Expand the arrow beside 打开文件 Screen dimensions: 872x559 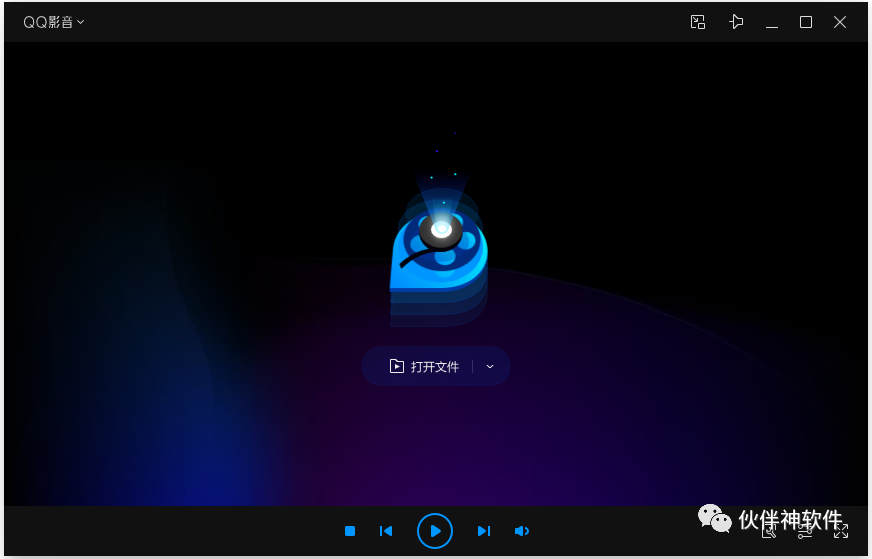tap(490, 367)
